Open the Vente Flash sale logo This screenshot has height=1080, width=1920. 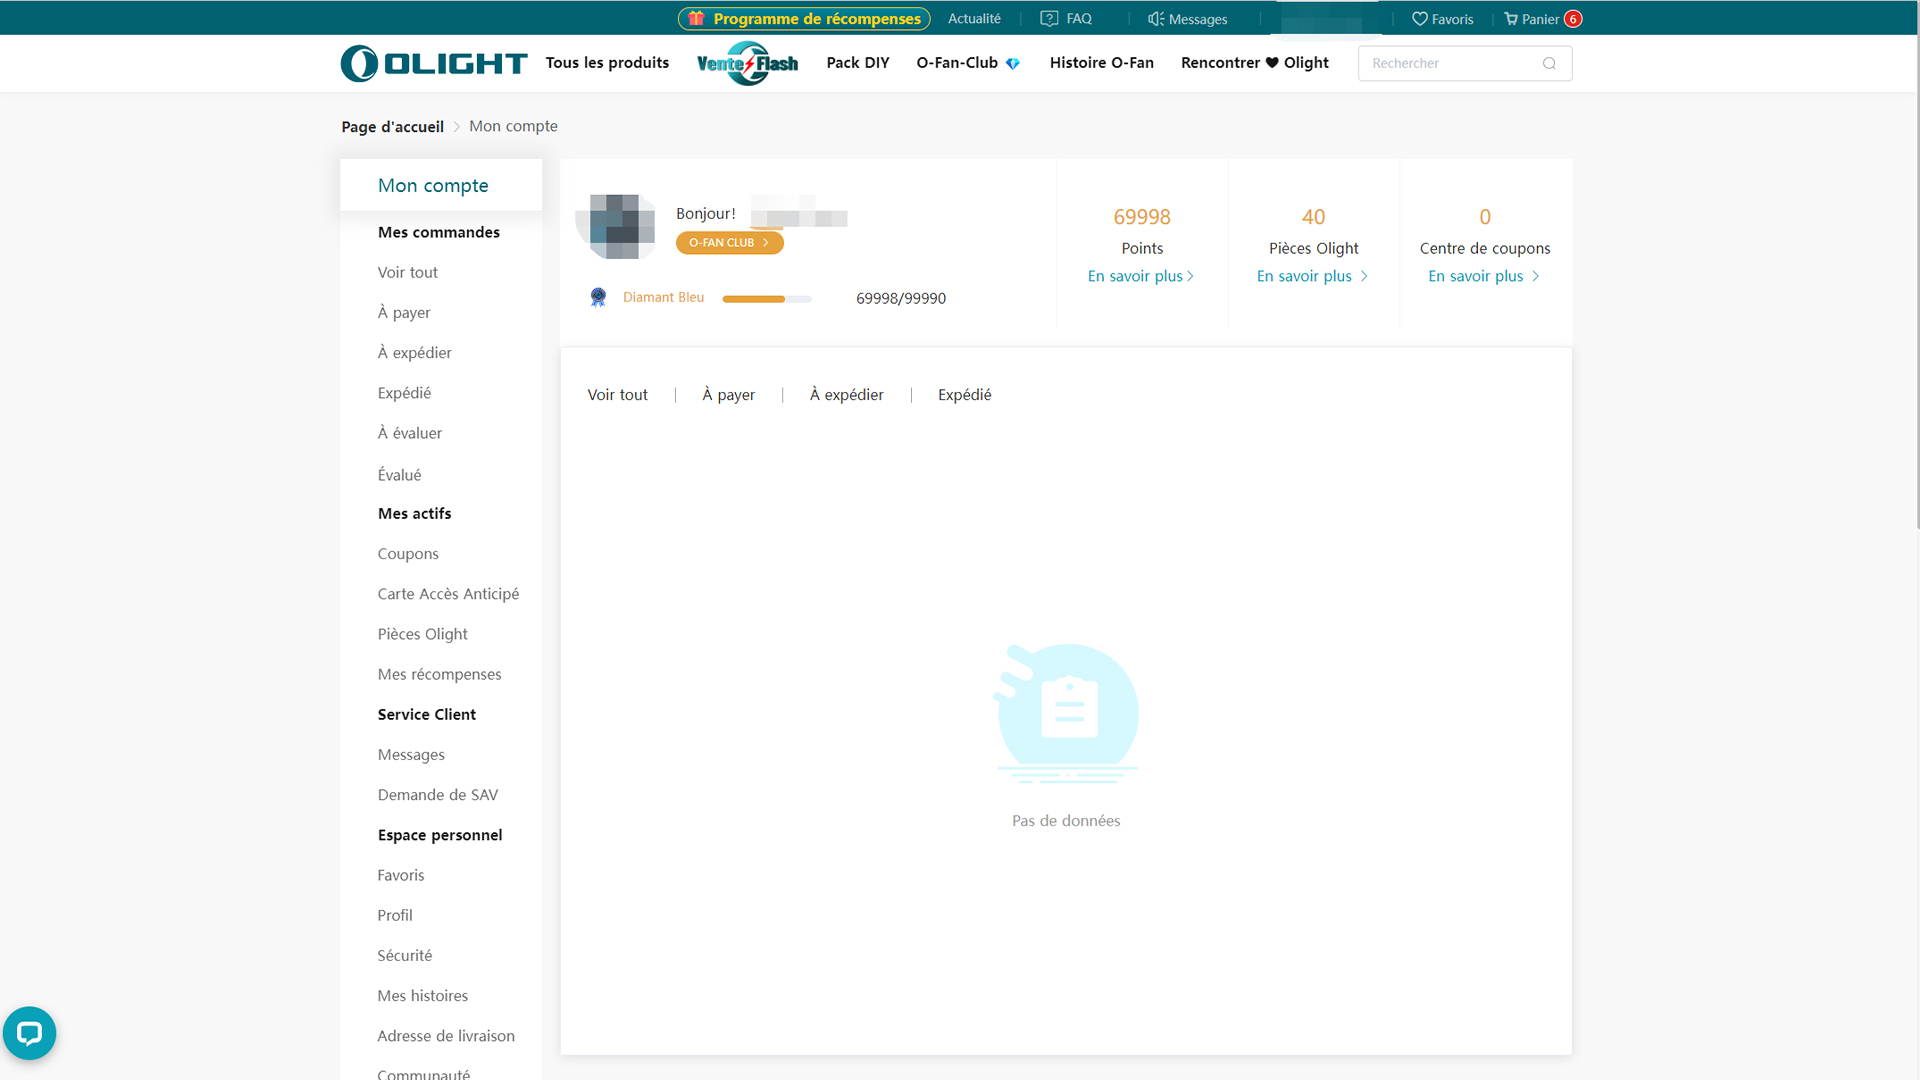(747, 63)
